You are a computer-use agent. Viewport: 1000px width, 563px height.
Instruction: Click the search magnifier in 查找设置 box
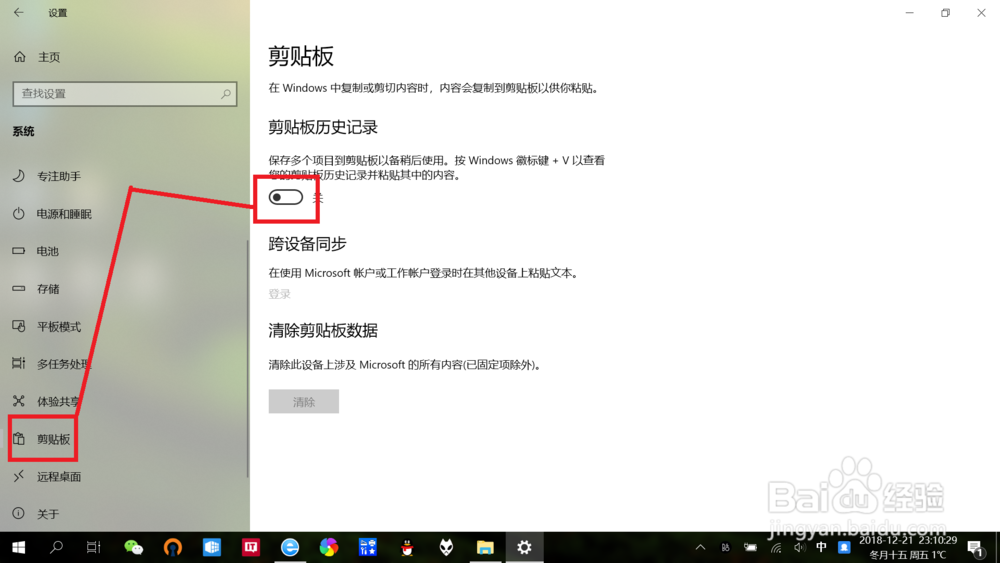point(226,94)
